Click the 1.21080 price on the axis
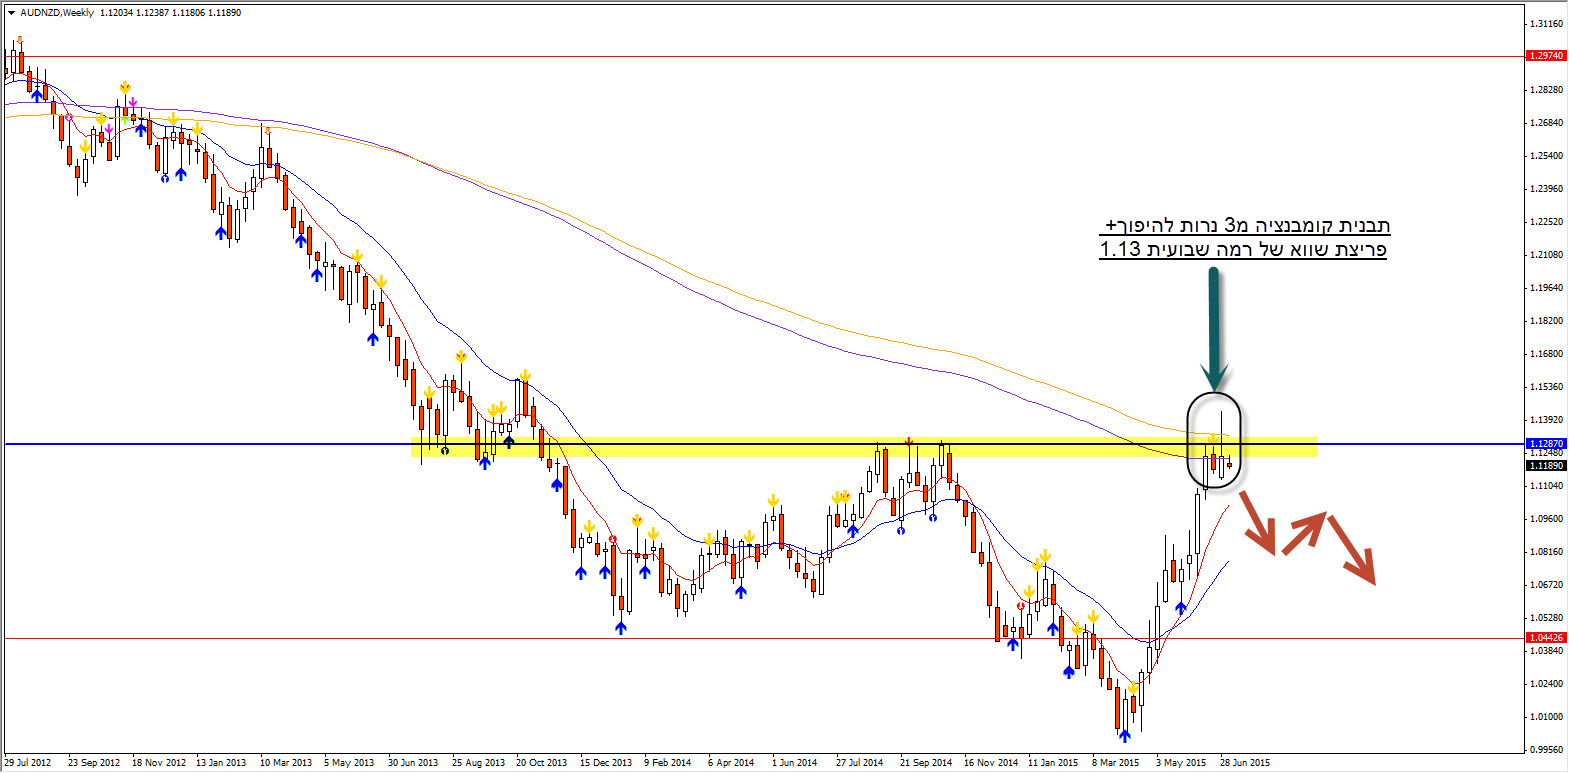1569x773 pixels. 1546,255
